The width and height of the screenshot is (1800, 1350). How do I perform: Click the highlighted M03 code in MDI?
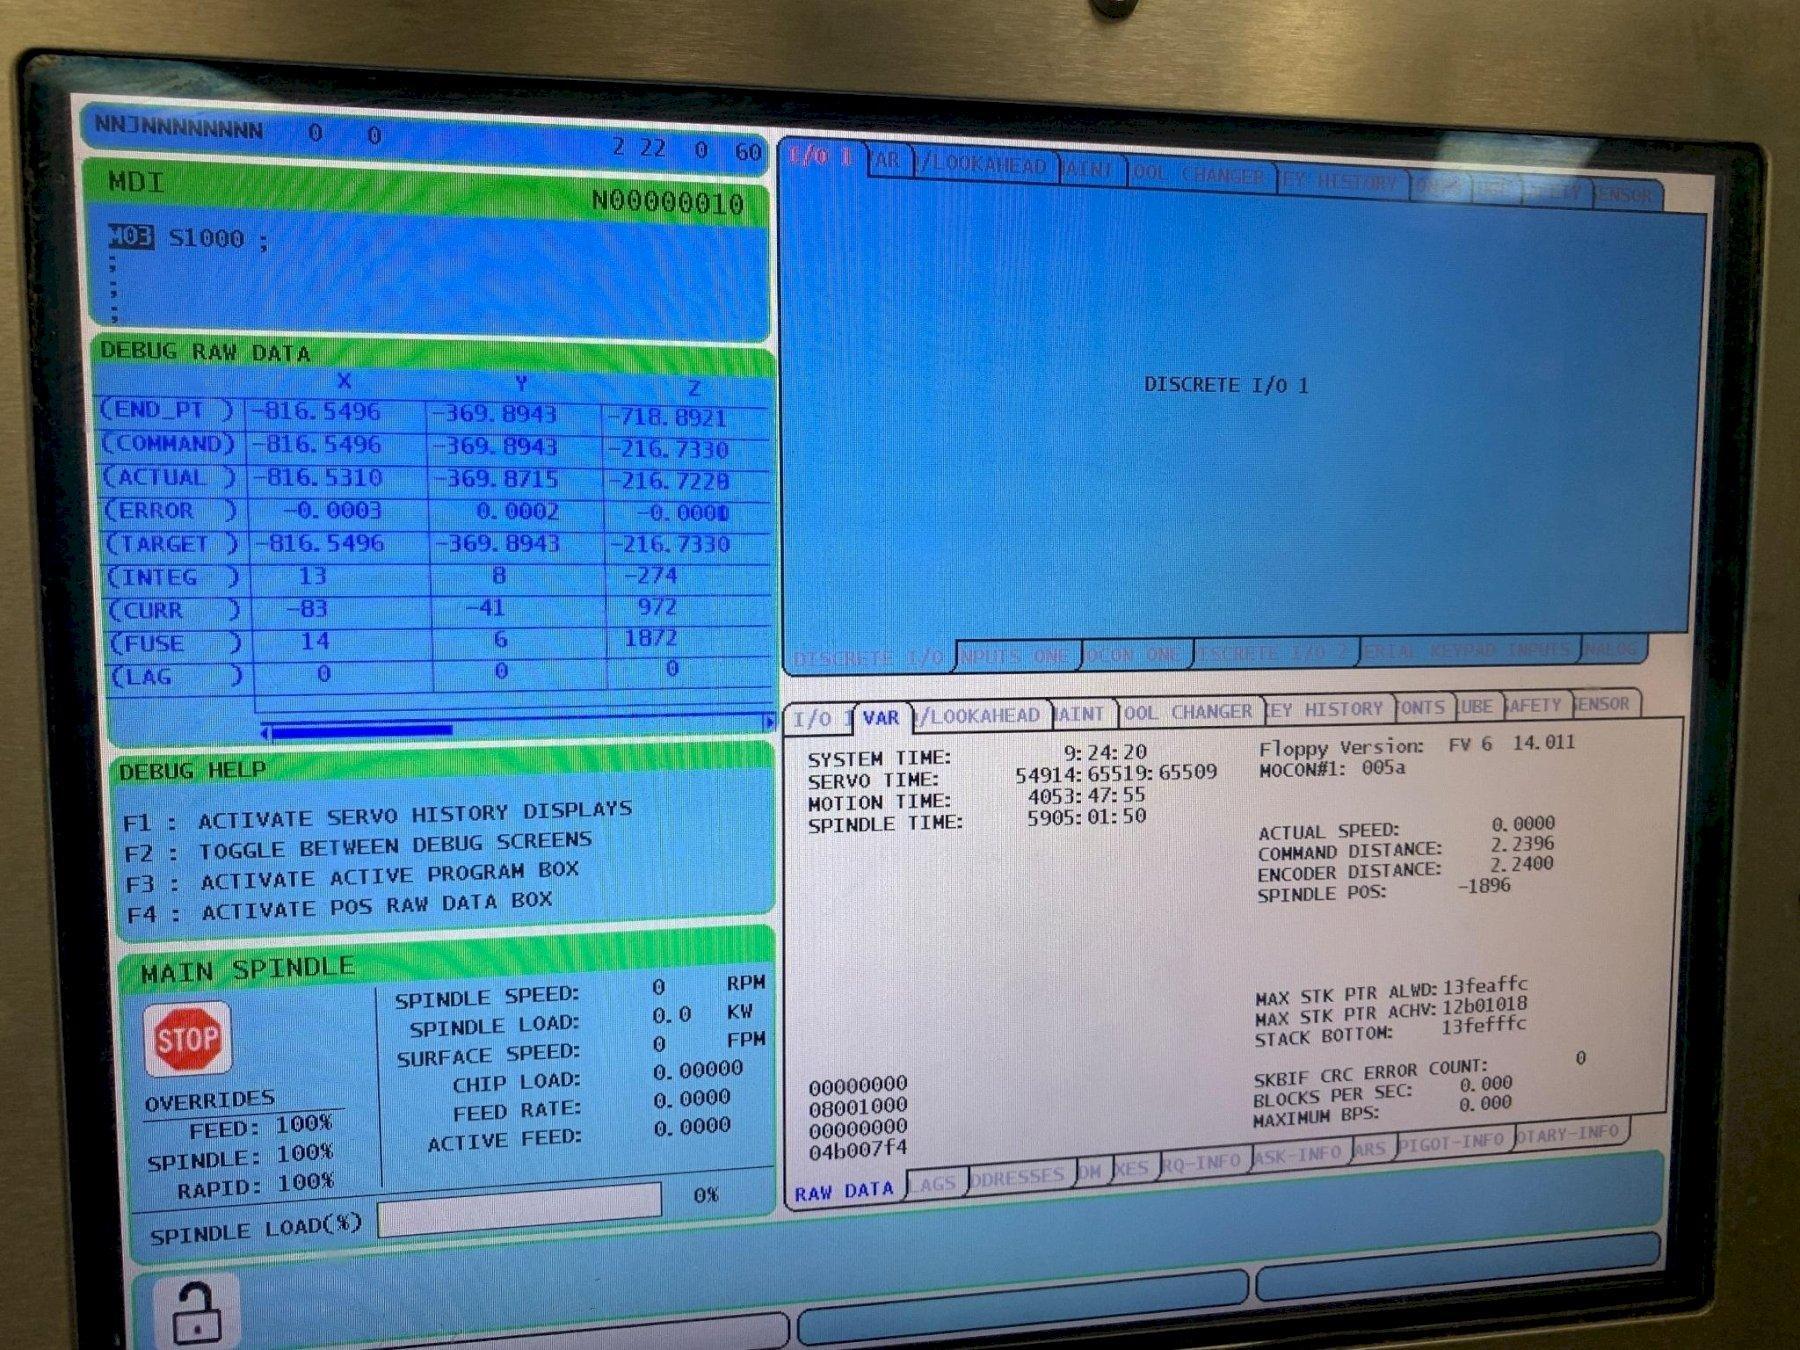[131, 237]
